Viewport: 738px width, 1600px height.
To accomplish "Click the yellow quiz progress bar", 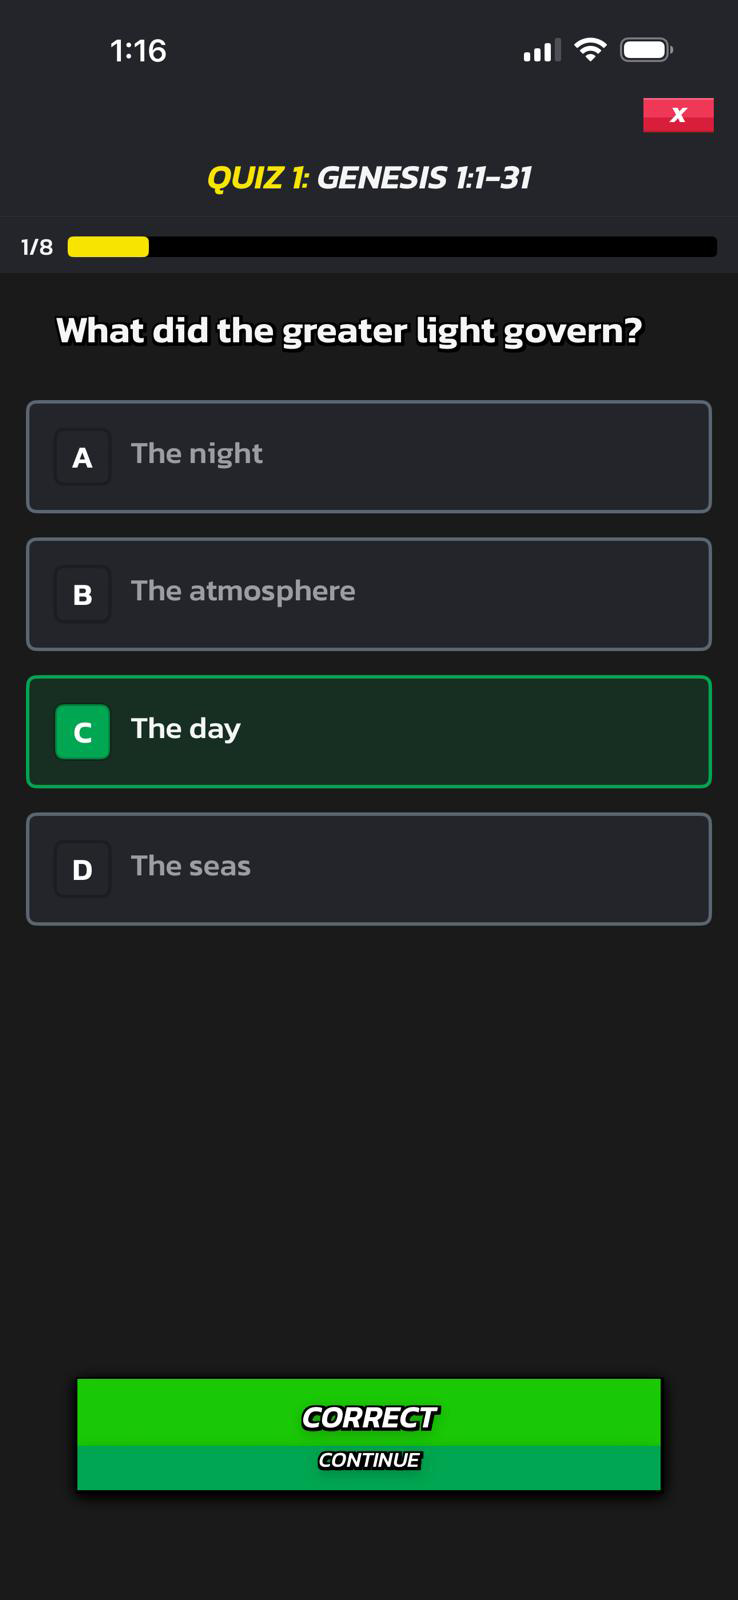I will tap(107, 246).
